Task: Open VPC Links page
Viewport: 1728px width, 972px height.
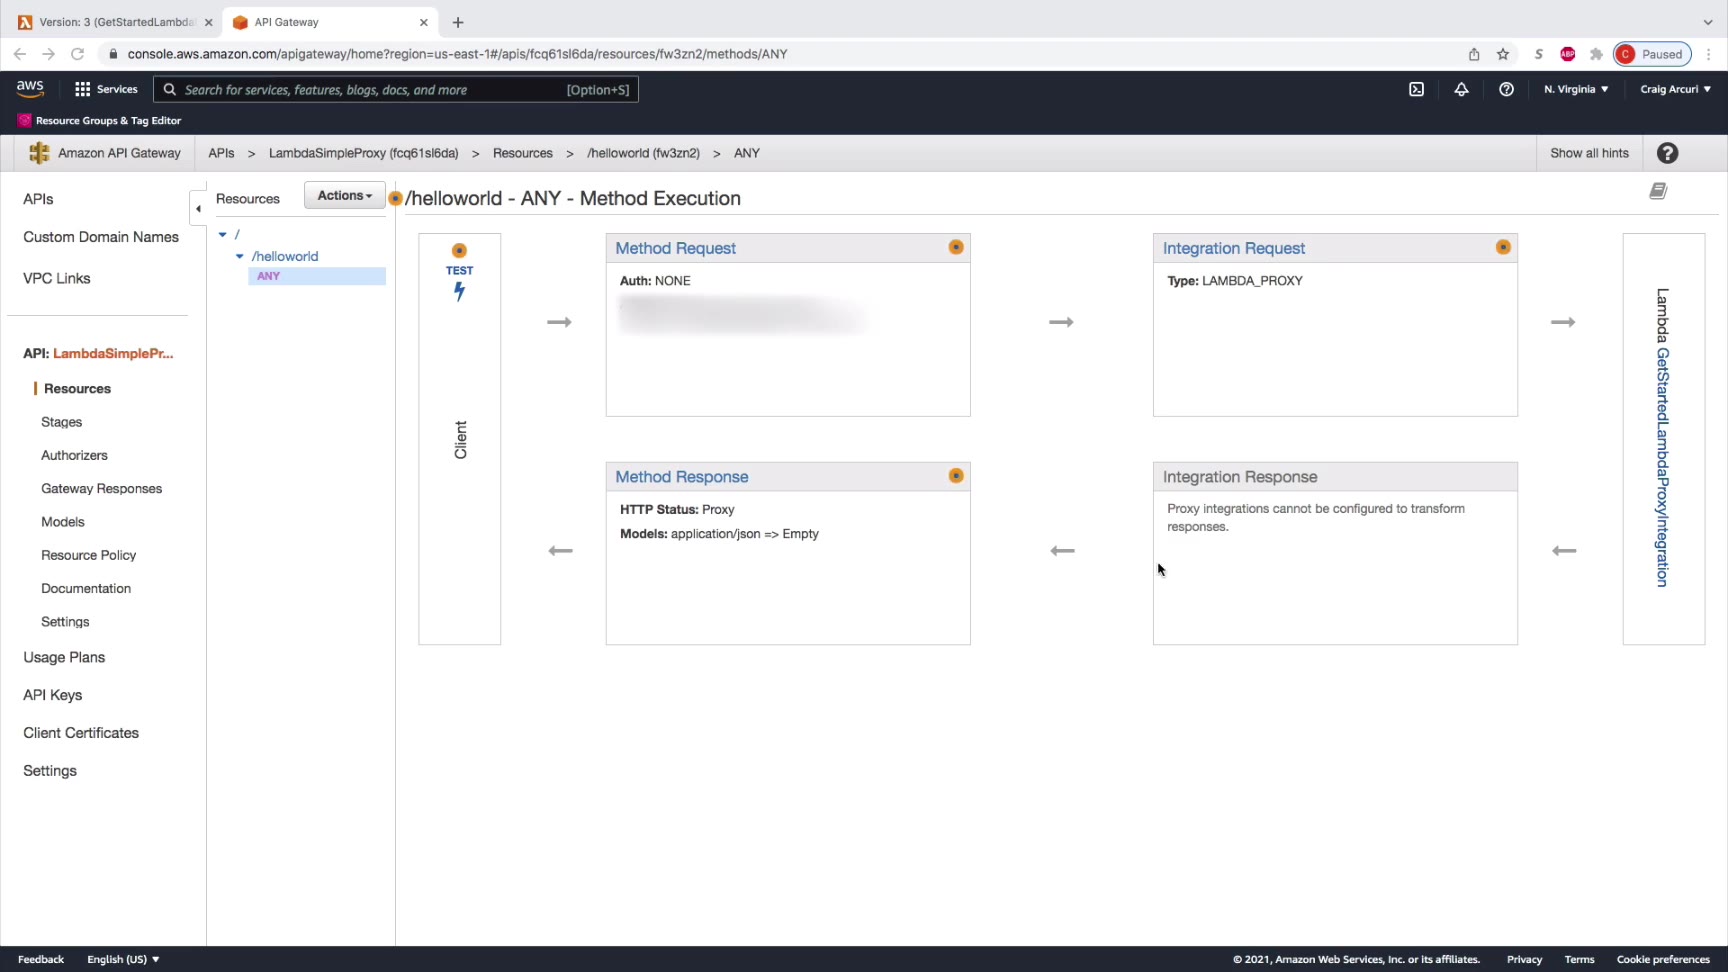Action: (x=57, y=278)
